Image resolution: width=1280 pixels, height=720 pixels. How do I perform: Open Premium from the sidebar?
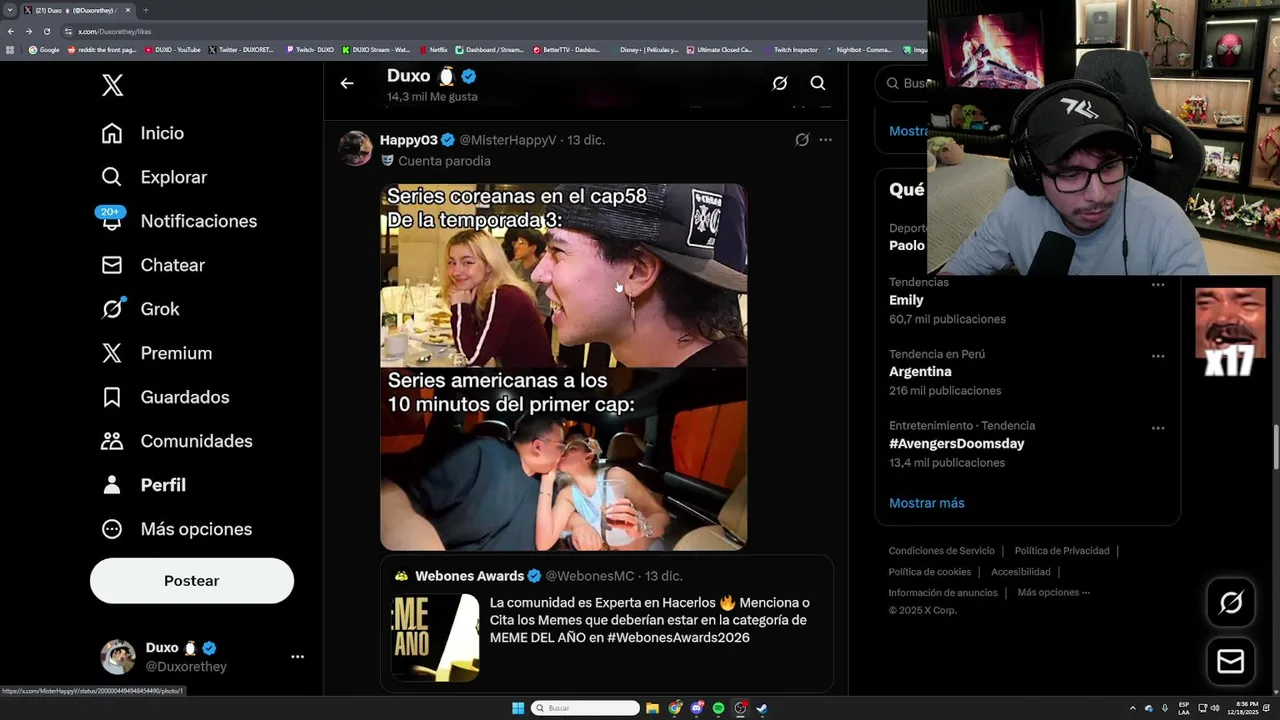click(x=157, y=353)
